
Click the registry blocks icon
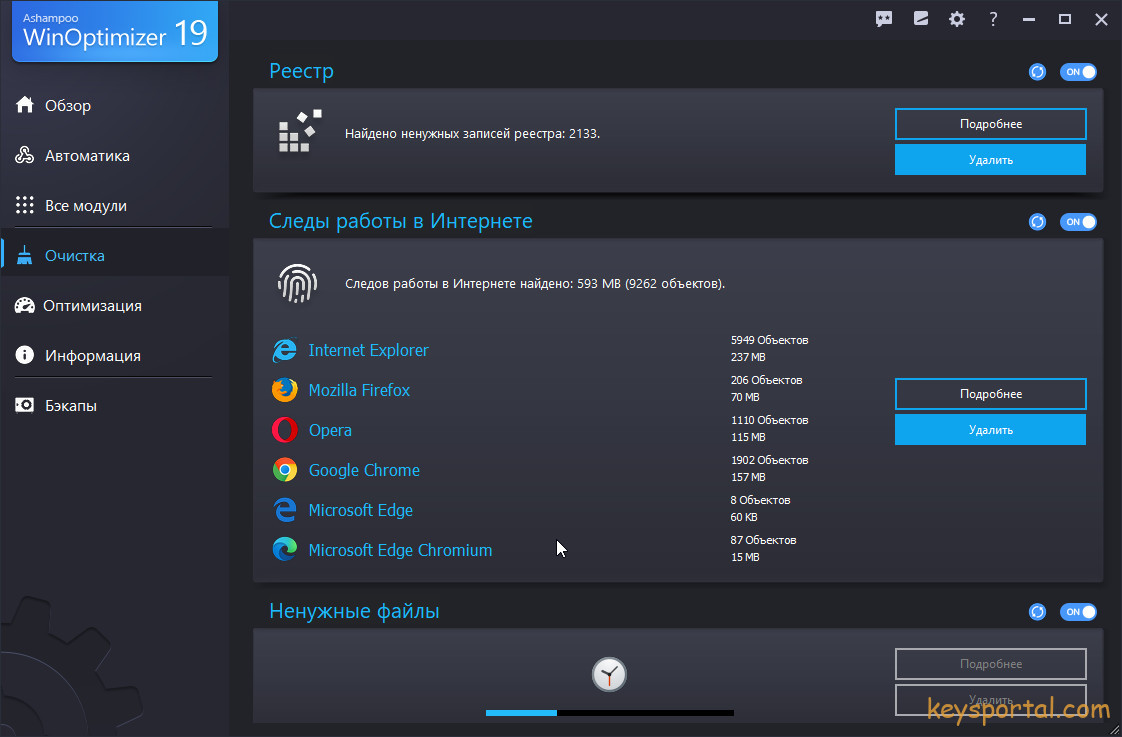pos(299,132)
